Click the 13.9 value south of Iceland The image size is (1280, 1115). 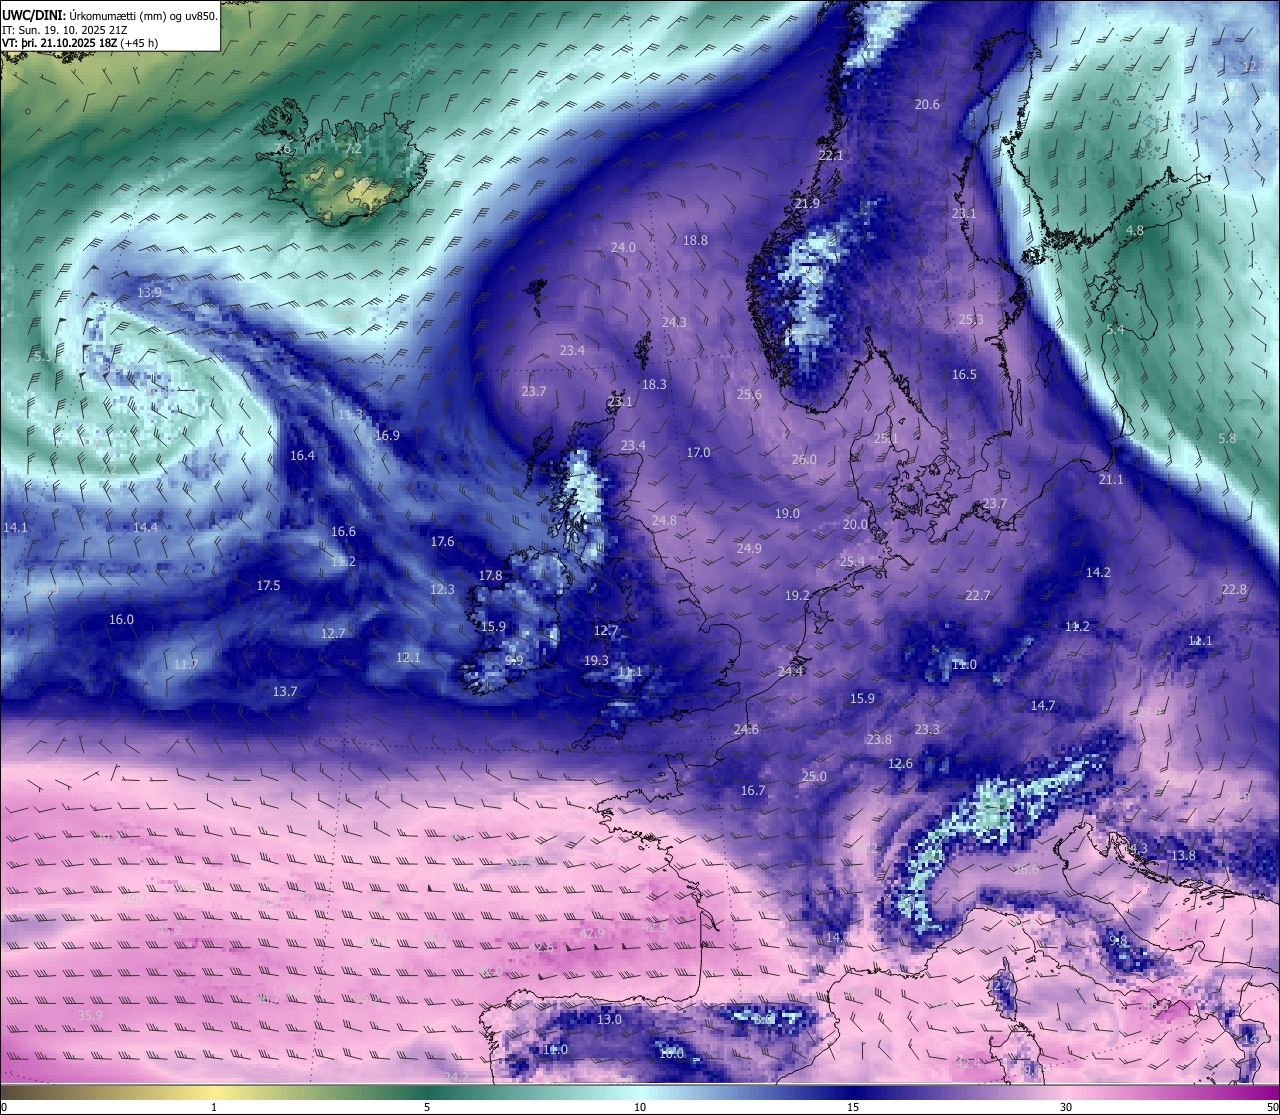[x=149, y=292]
